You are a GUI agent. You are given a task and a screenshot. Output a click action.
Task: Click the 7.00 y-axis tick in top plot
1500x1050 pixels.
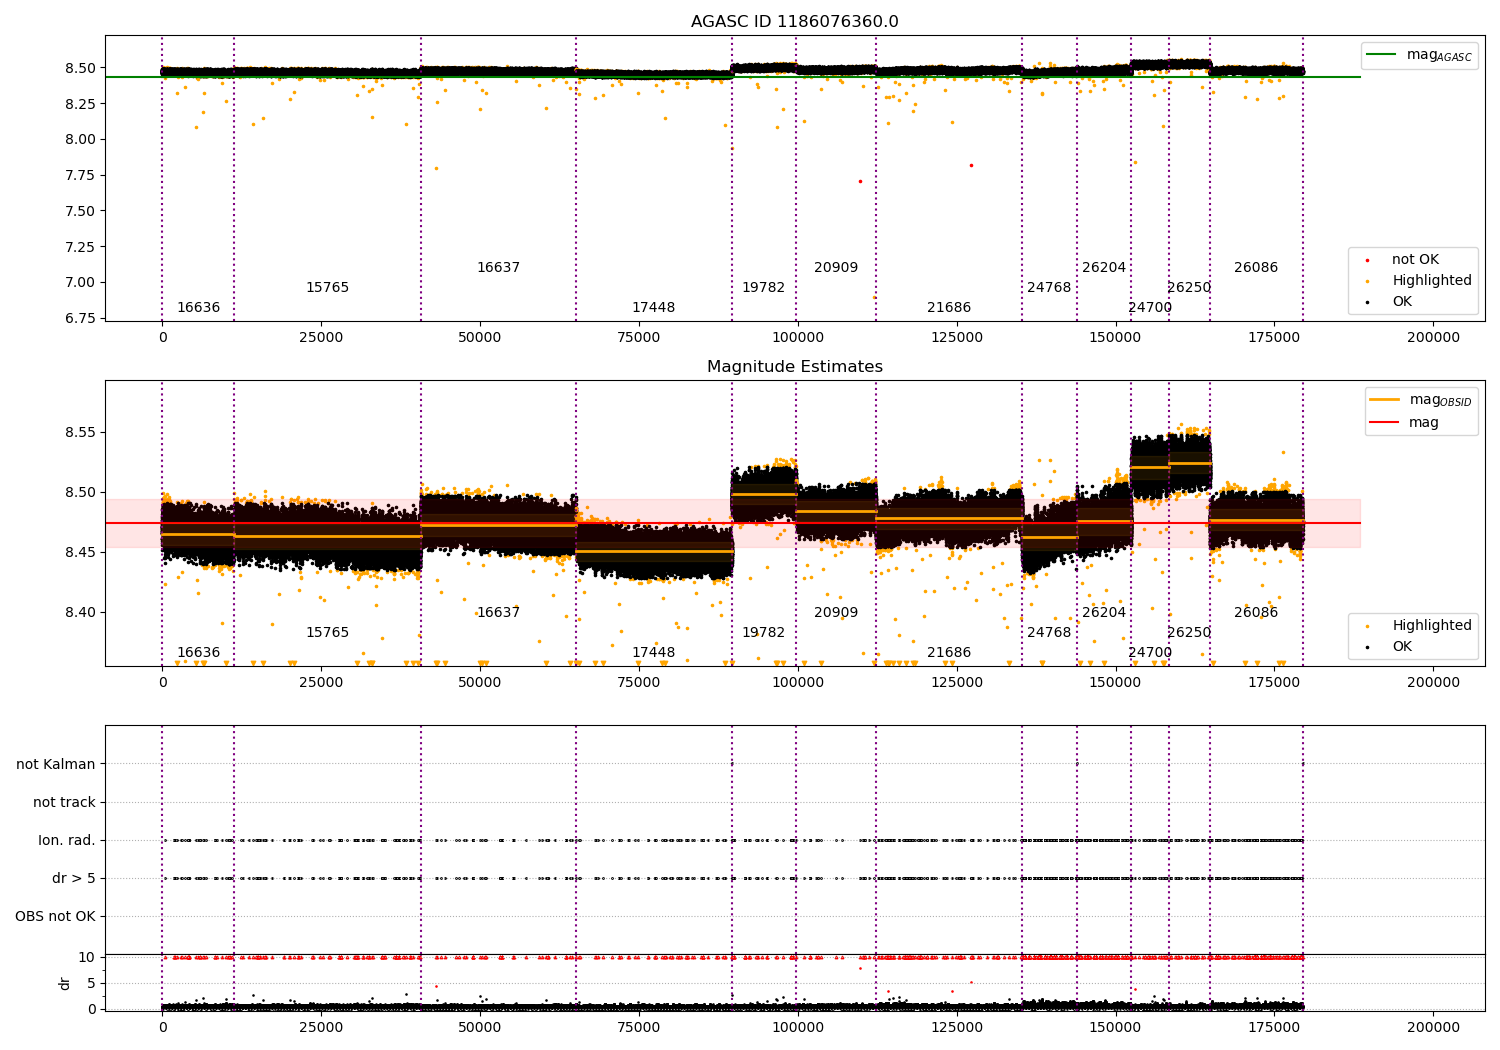click(79, 283)
